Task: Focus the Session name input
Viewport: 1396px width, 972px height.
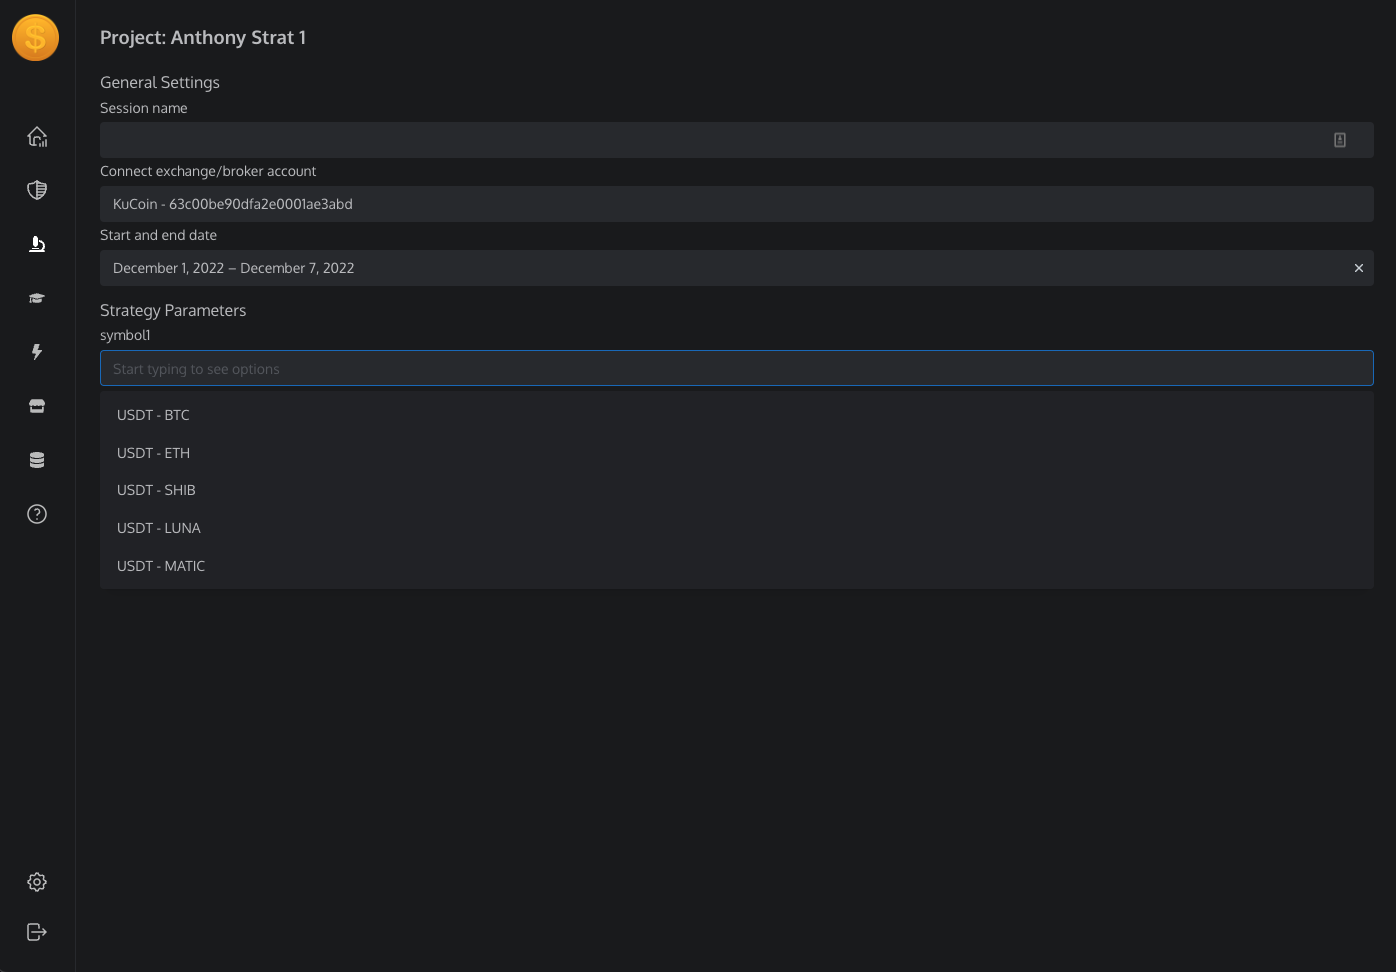Action: coord(737,140)
